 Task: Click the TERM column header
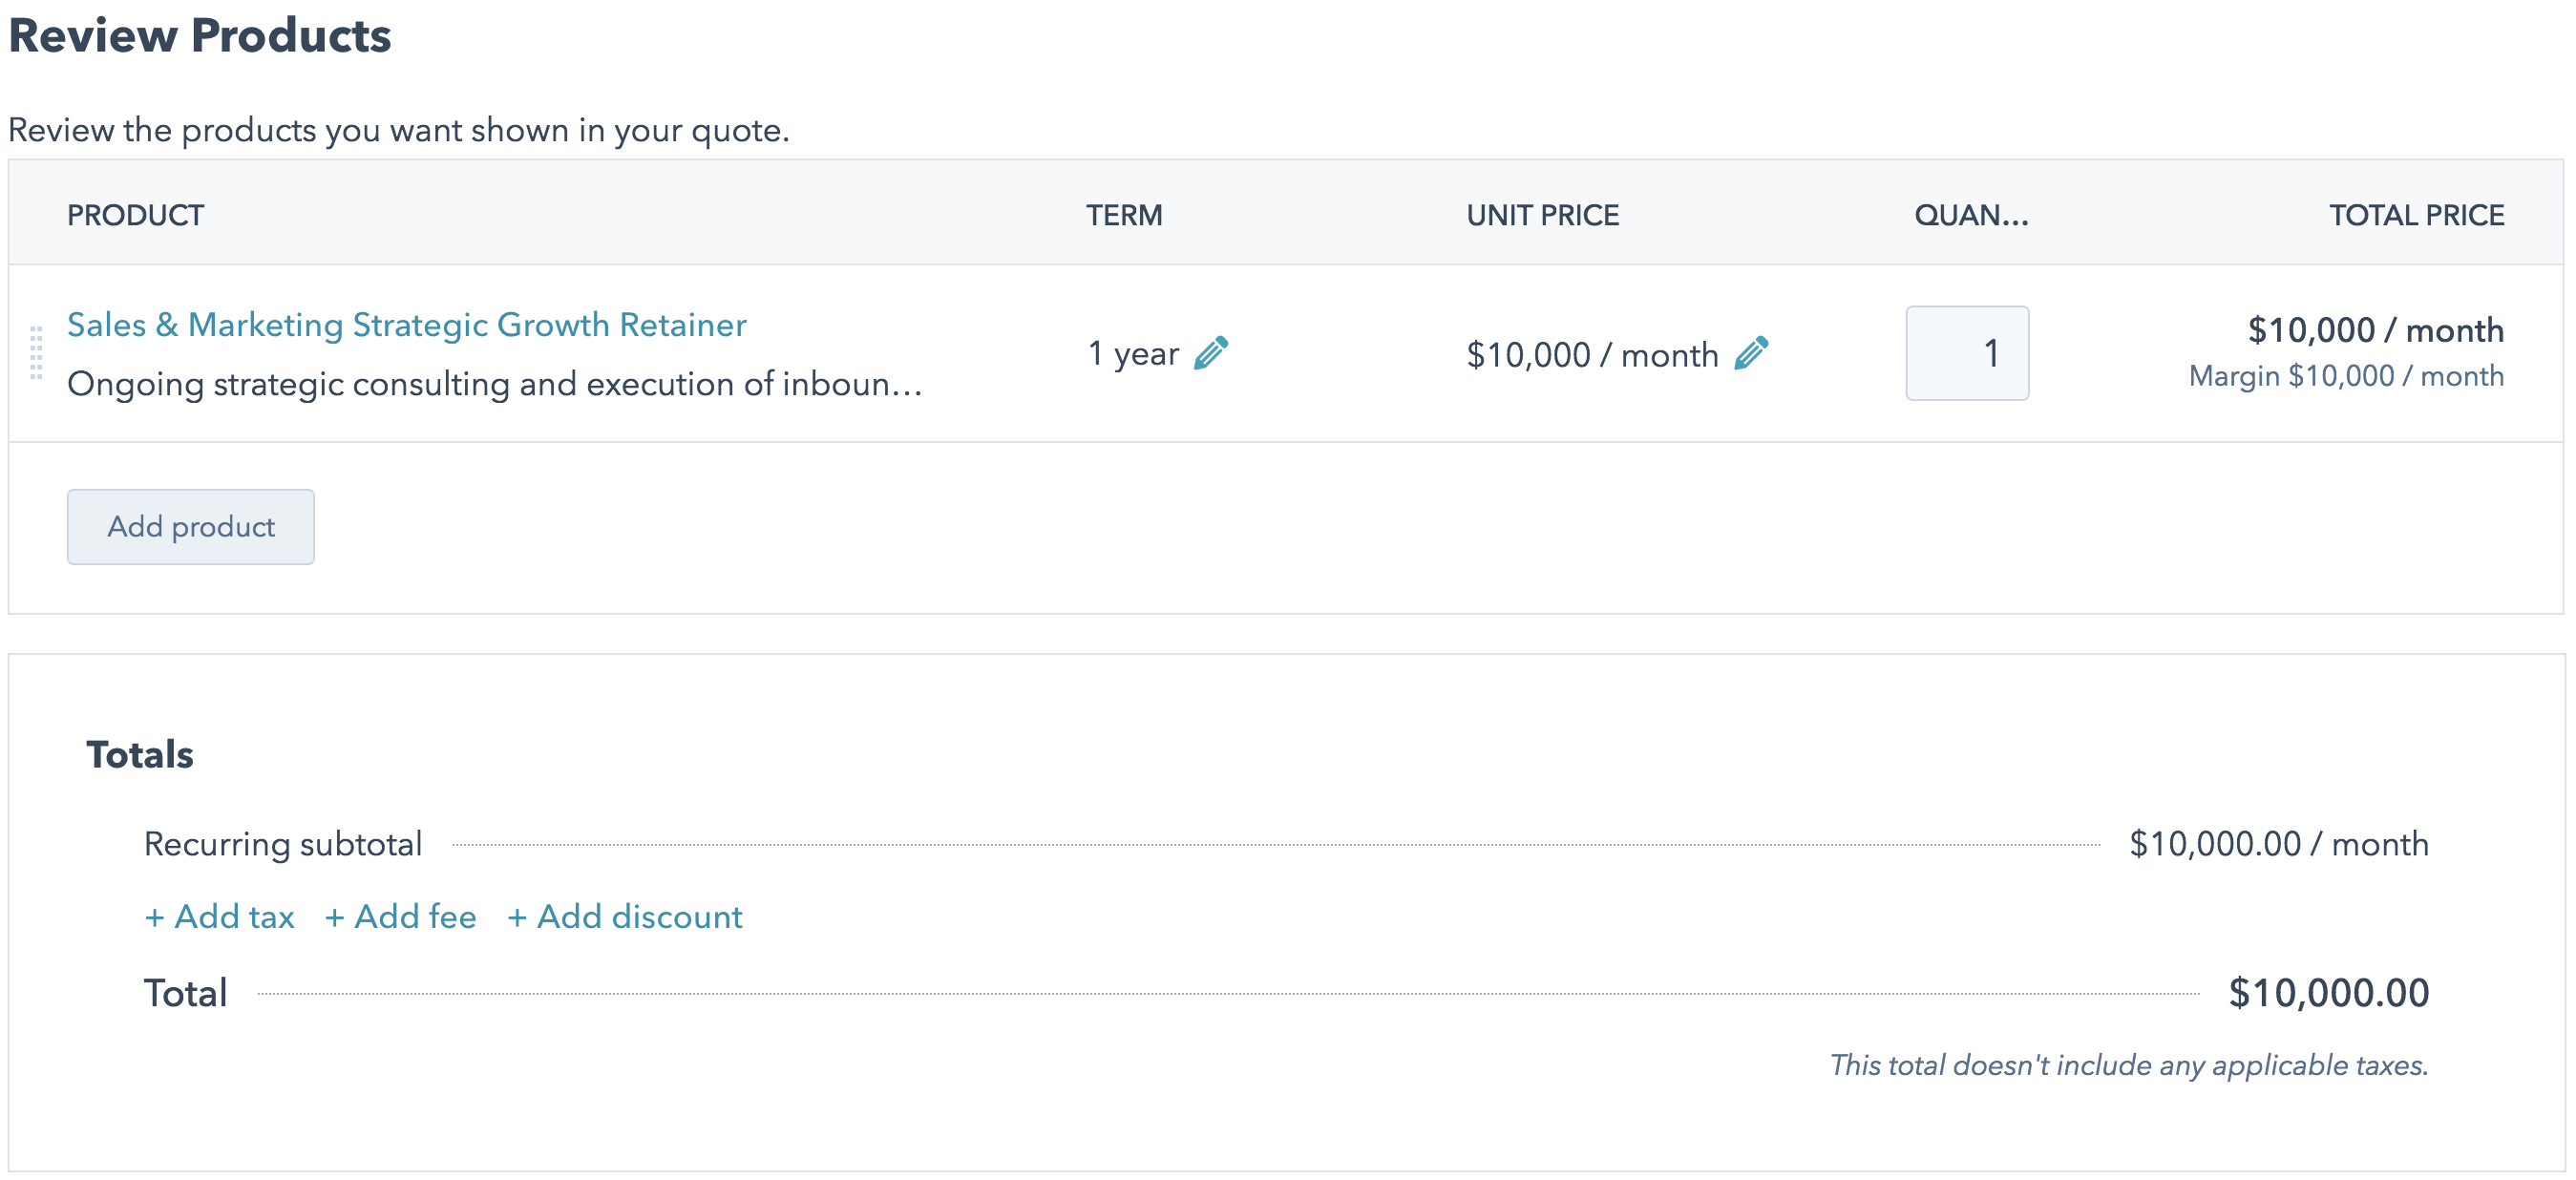coord(1124,215)
